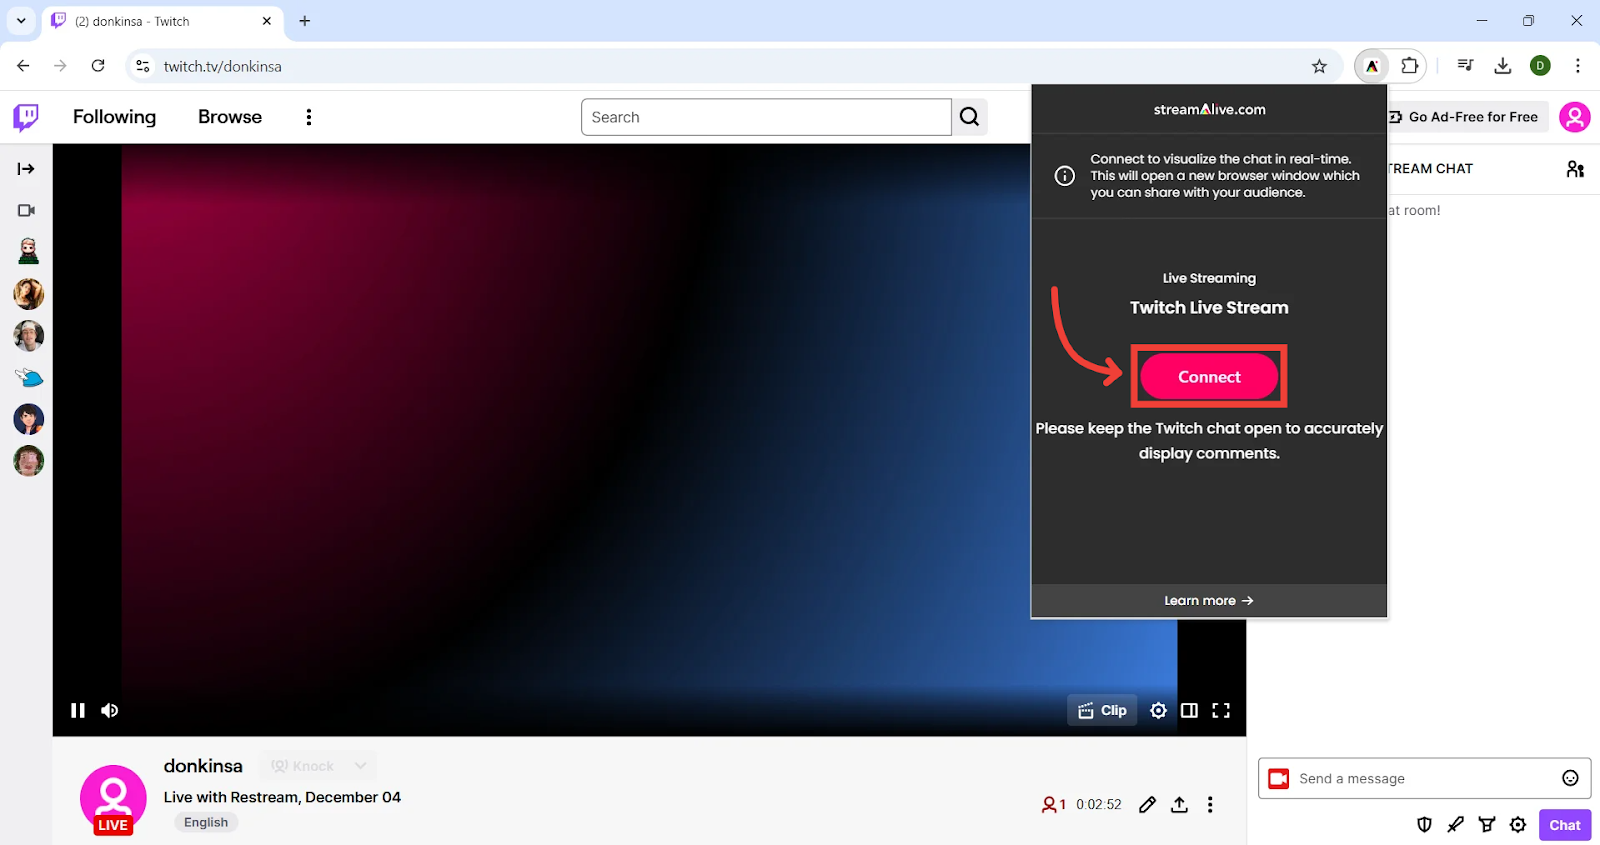Image resolution: width=1600 pixels, height=845 pixels.
Task: Open the chat community list icon
Action: click(1575, 169)
